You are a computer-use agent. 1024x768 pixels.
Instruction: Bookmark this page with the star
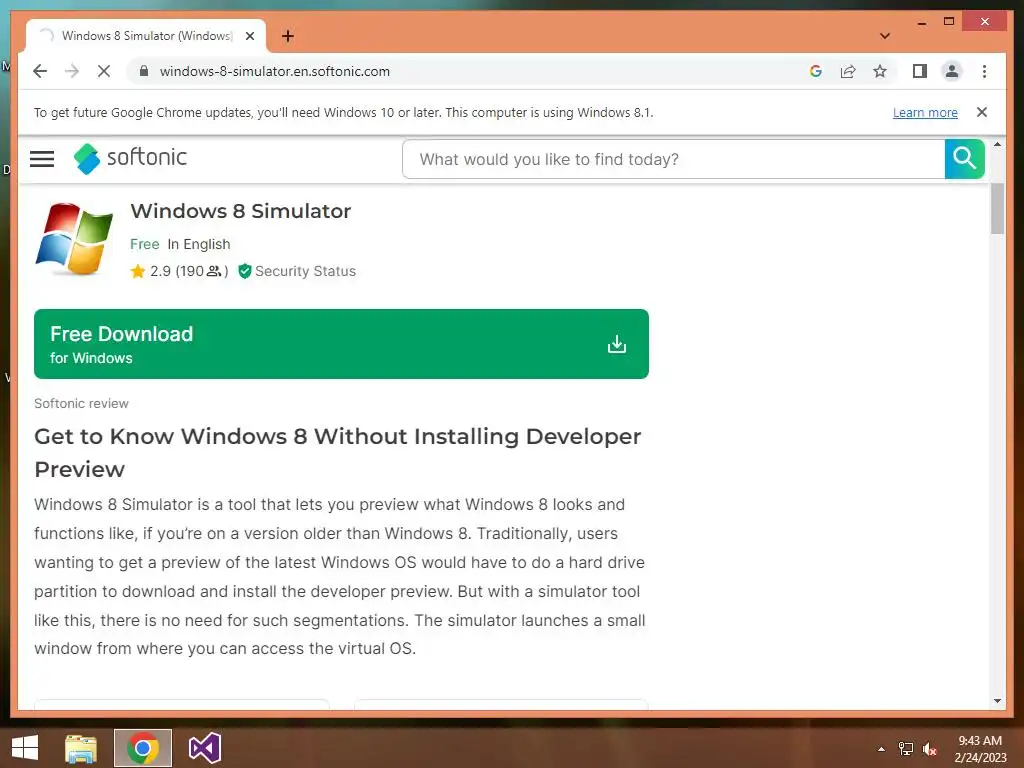(x=880, y=71)
